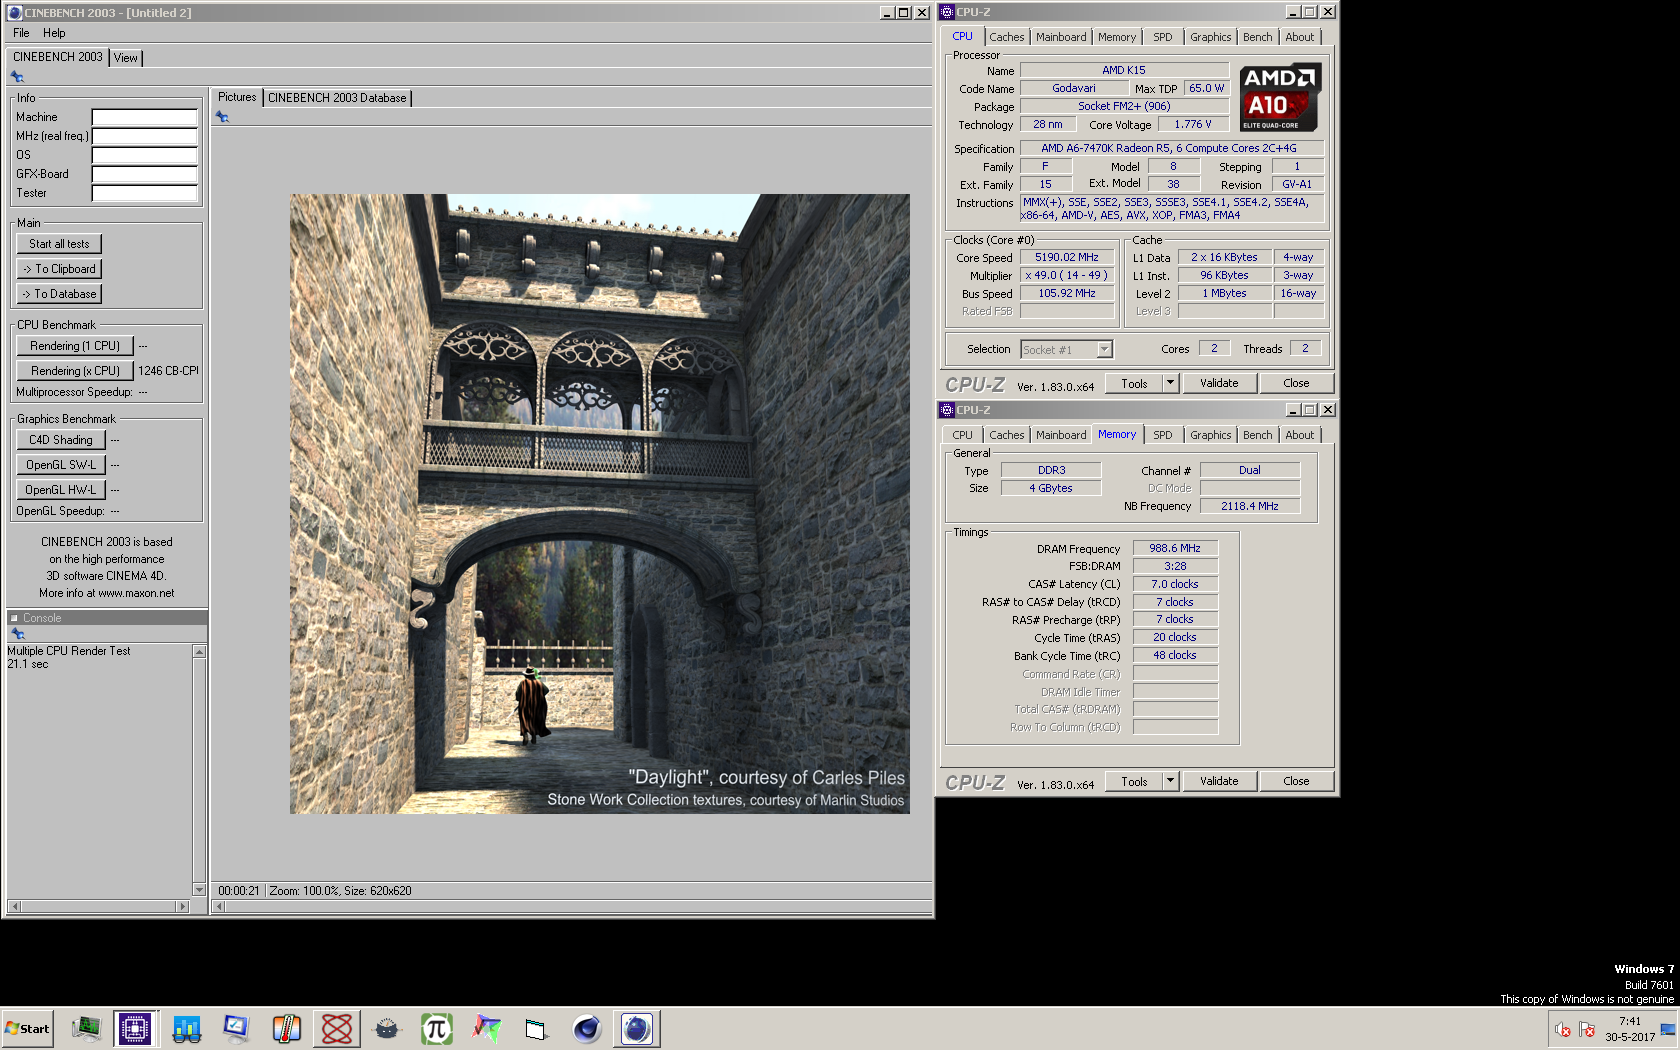1680x1050 pixels.
Task: Switch to CINEBENCH 2003 Database tab
Action: click(x=337, y=98)
